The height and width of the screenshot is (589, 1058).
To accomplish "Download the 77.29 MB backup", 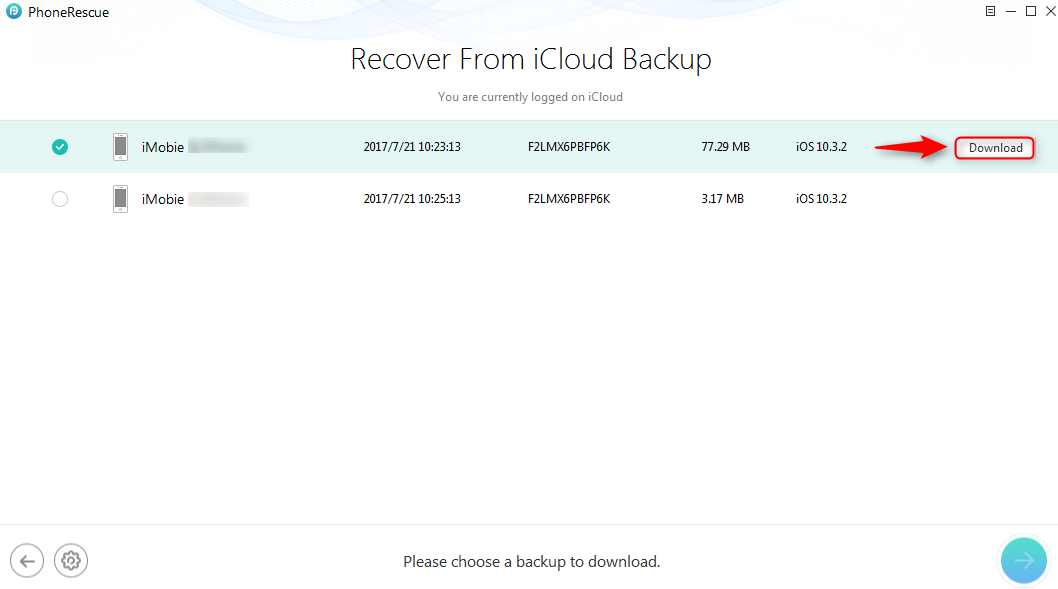I will click(x=995, y=148).
